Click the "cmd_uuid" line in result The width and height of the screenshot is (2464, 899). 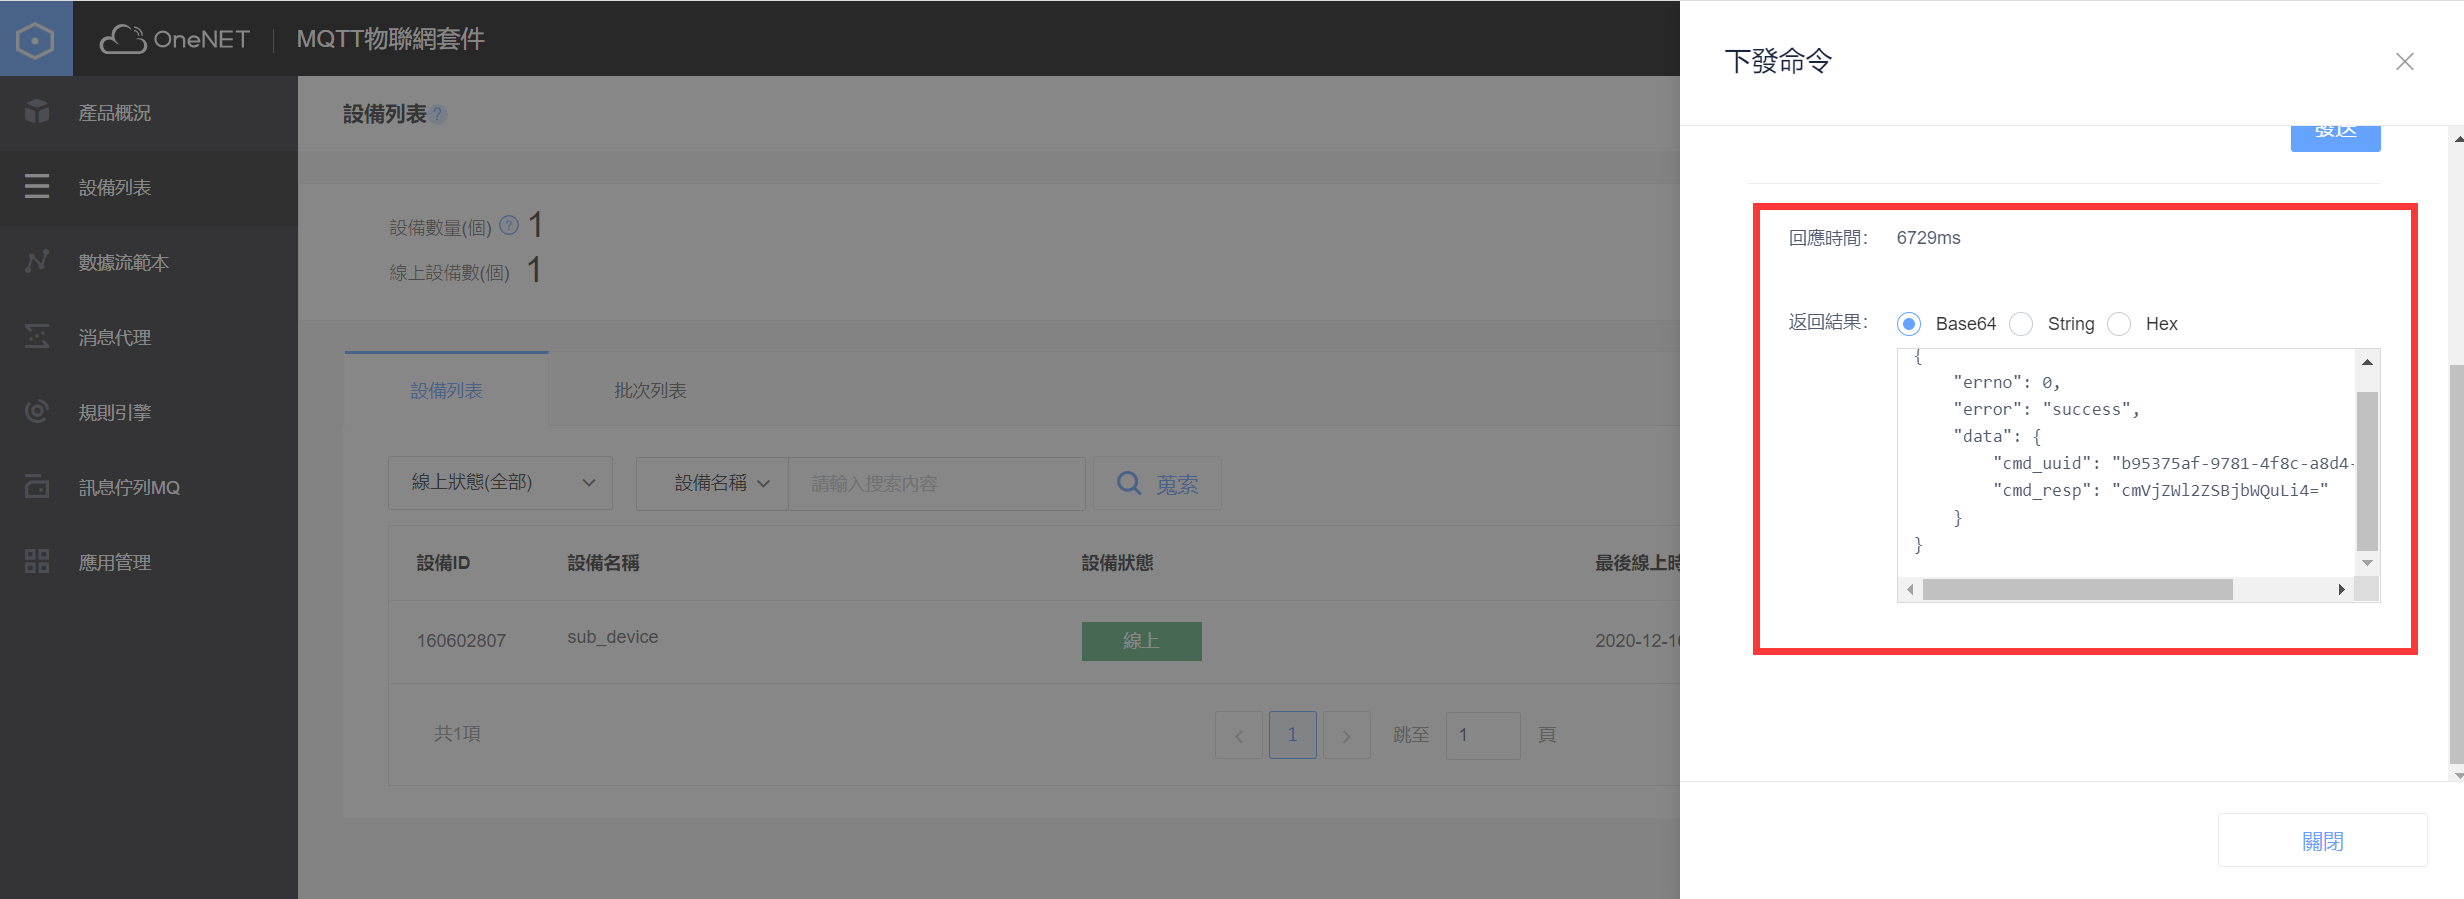pyautogui.click(x=2174, y=463)
